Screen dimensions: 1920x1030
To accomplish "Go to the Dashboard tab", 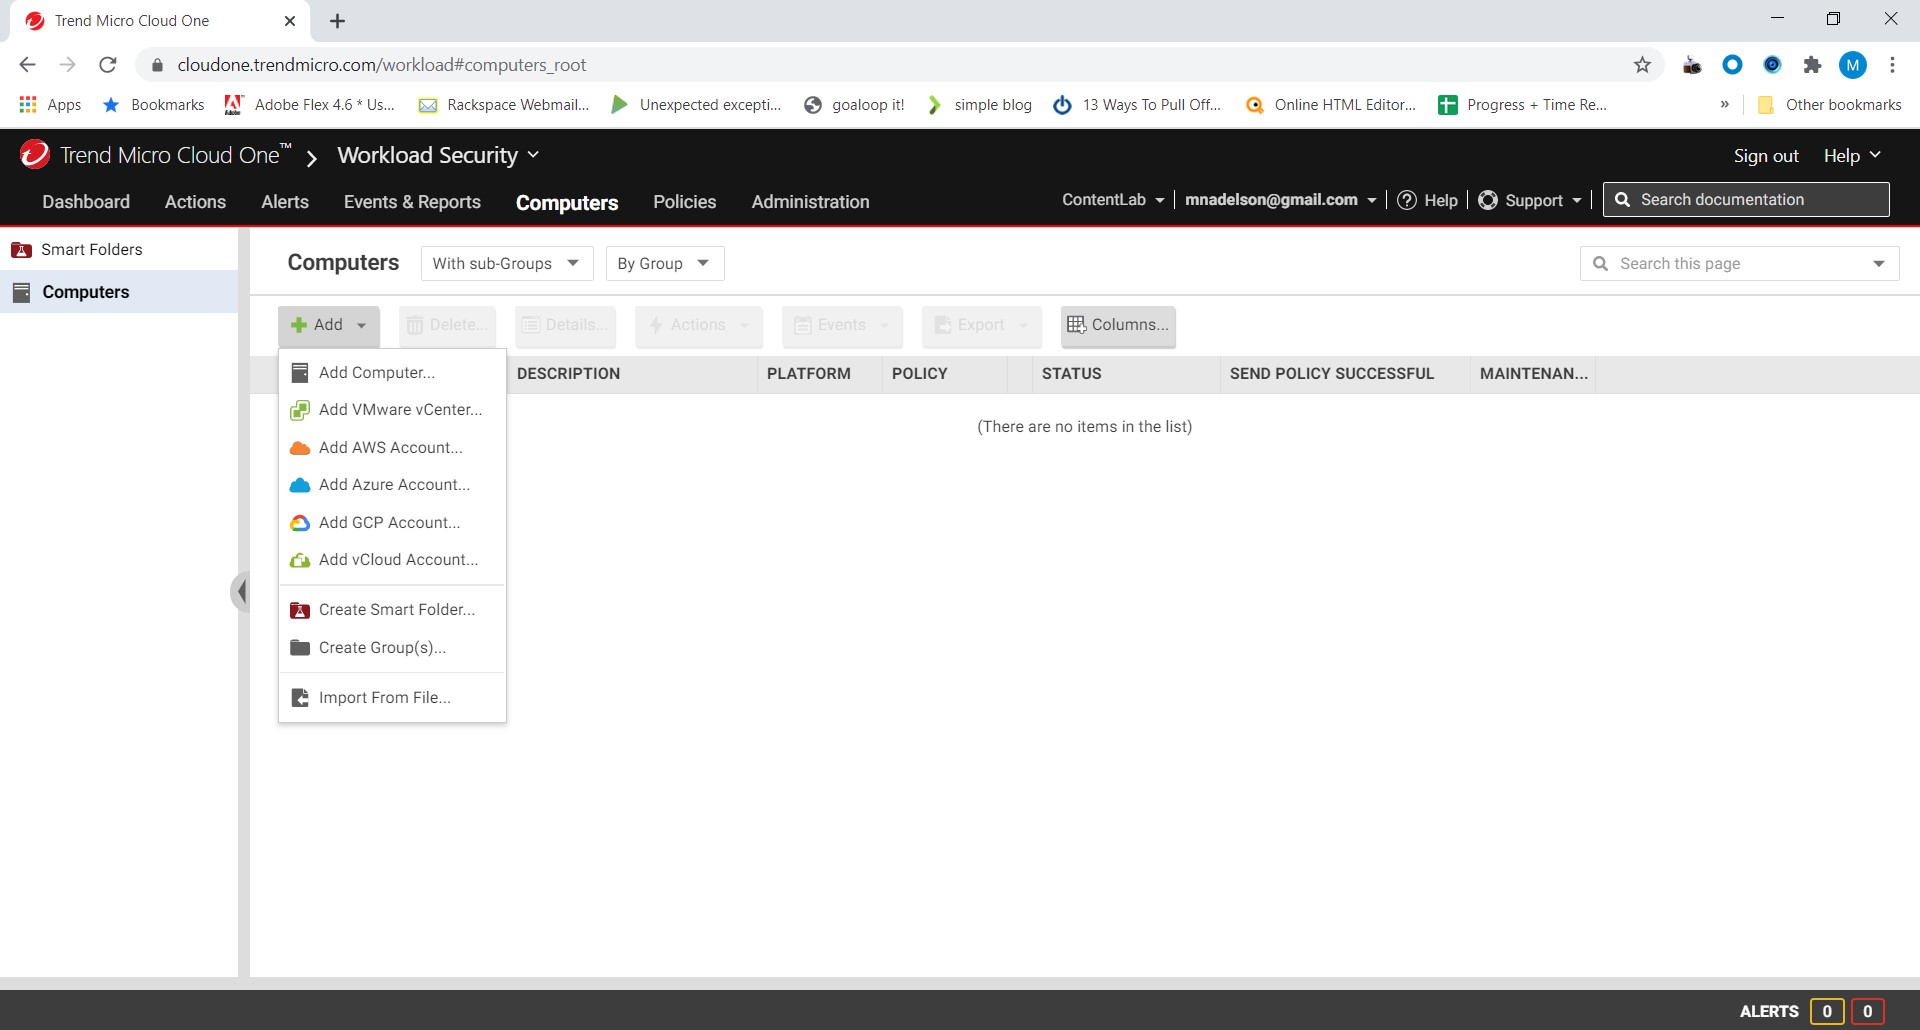I will (x=86, y=202).
